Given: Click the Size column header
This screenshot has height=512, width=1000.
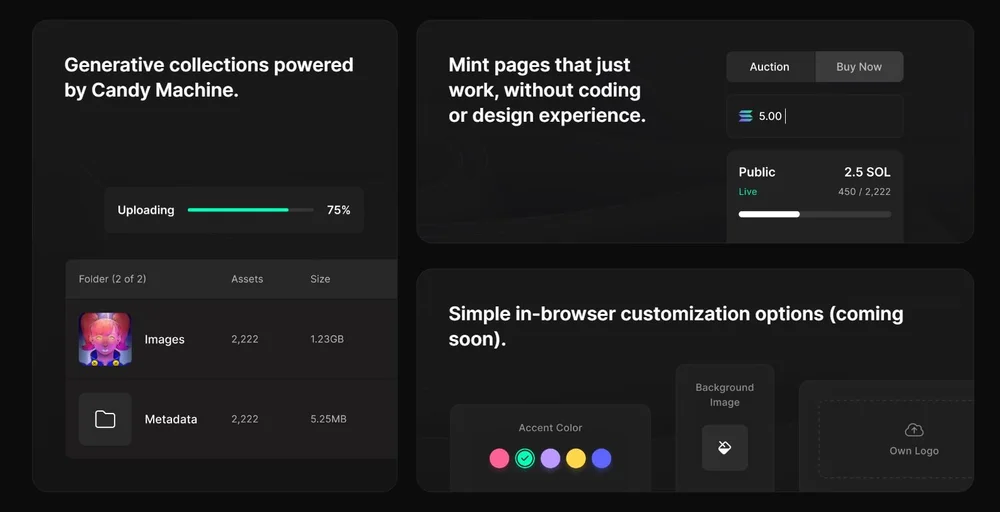Looking at the screenshot, I should (x=320, y=279).
